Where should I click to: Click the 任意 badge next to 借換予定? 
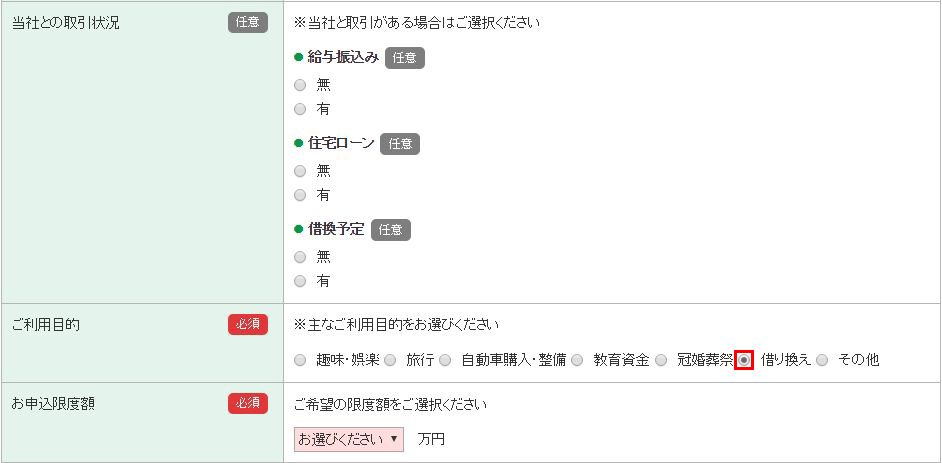coord(391,230)
